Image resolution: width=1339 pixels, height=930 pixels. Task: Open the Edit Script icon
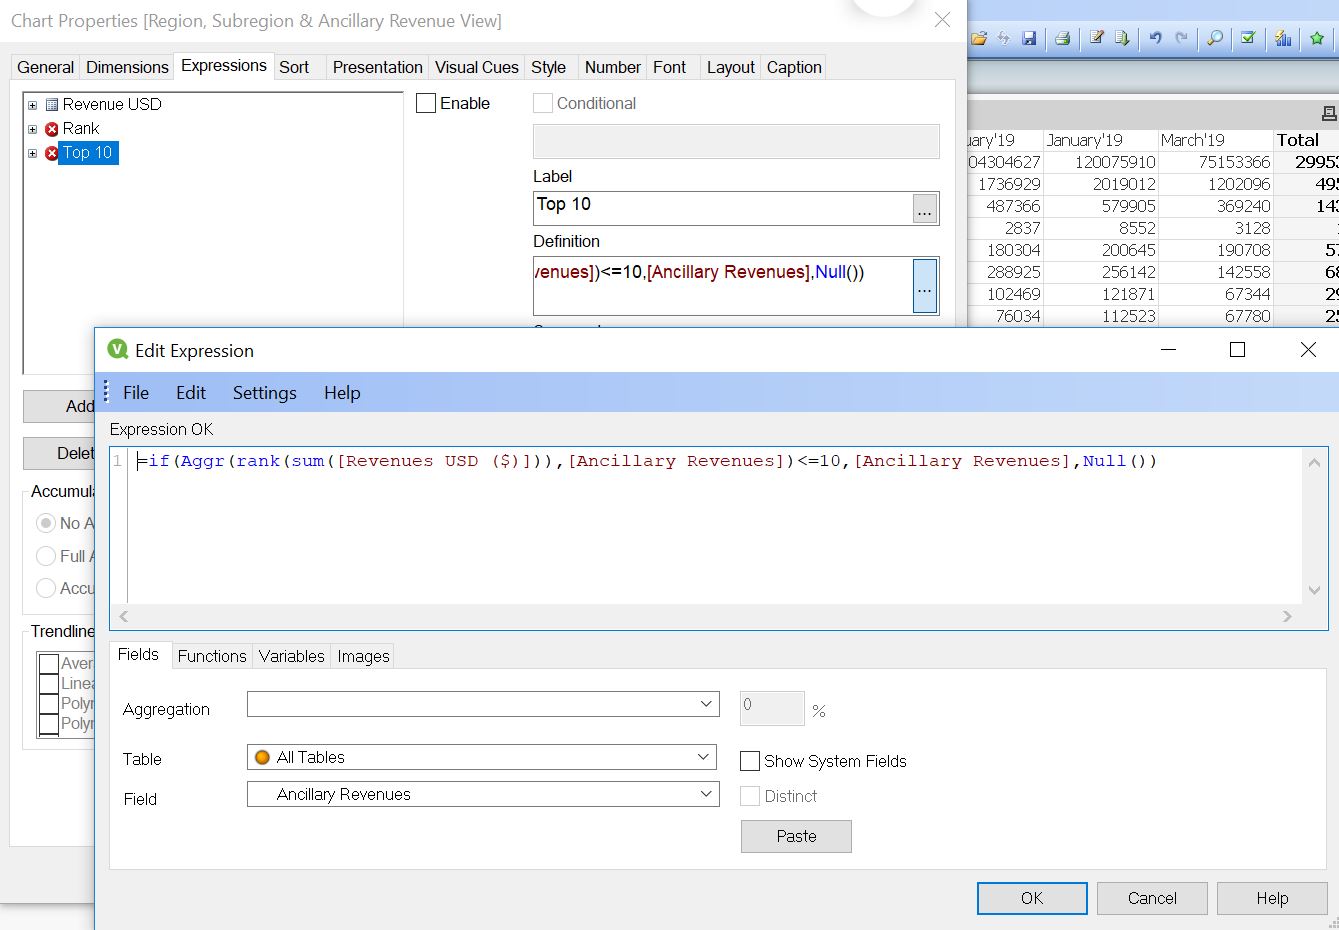coord(1096,38)
